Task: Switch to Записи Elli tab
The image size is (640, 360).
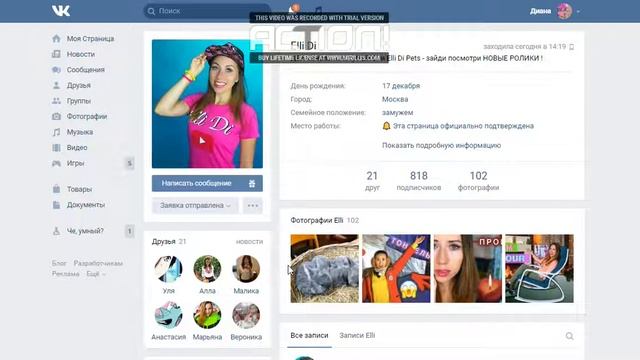Action: point(357,336)
